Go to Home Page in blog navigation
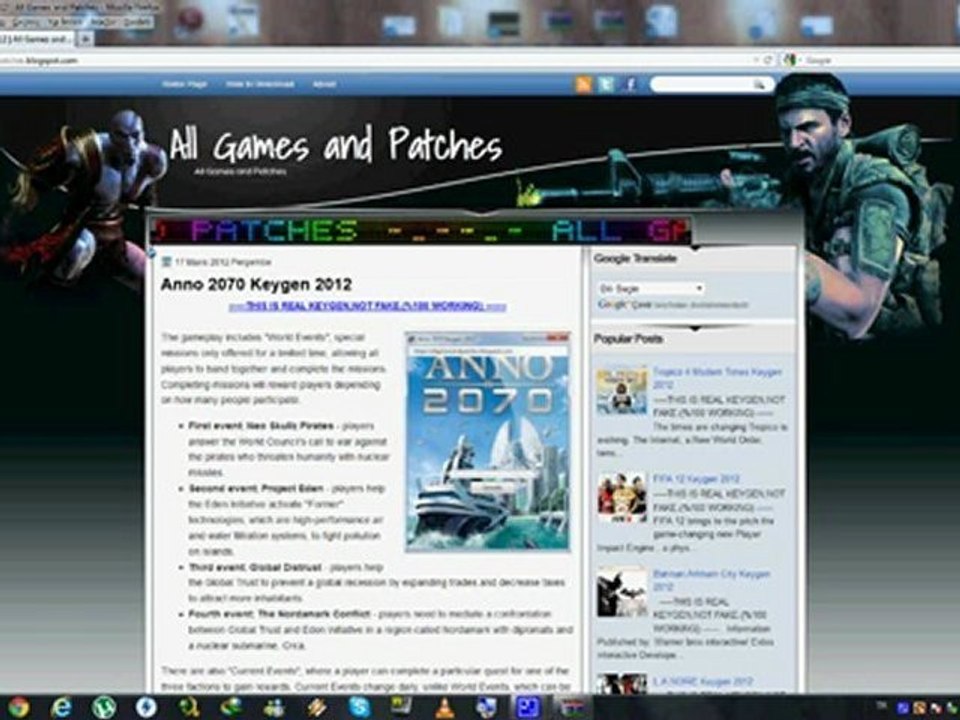The width and height of the screenshot is (960, 720). pos(184,84)
